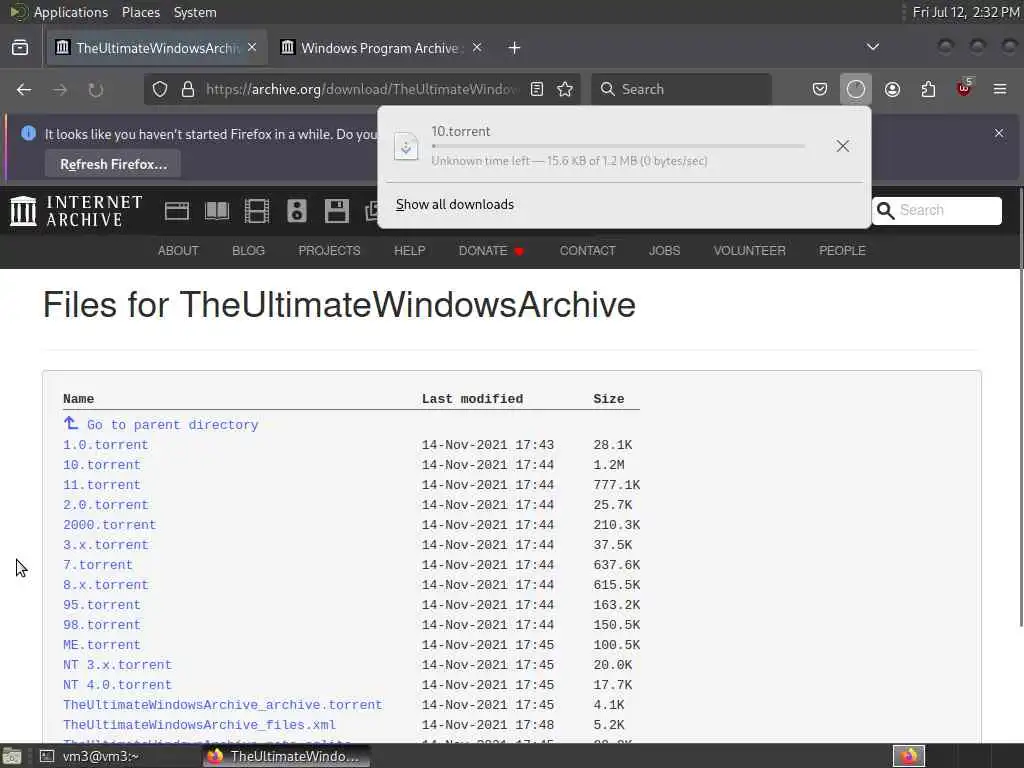This screenshot has width=1024, height=768.
Task: Open Internet Archive Software floppy icon
Action: point(336,211)
